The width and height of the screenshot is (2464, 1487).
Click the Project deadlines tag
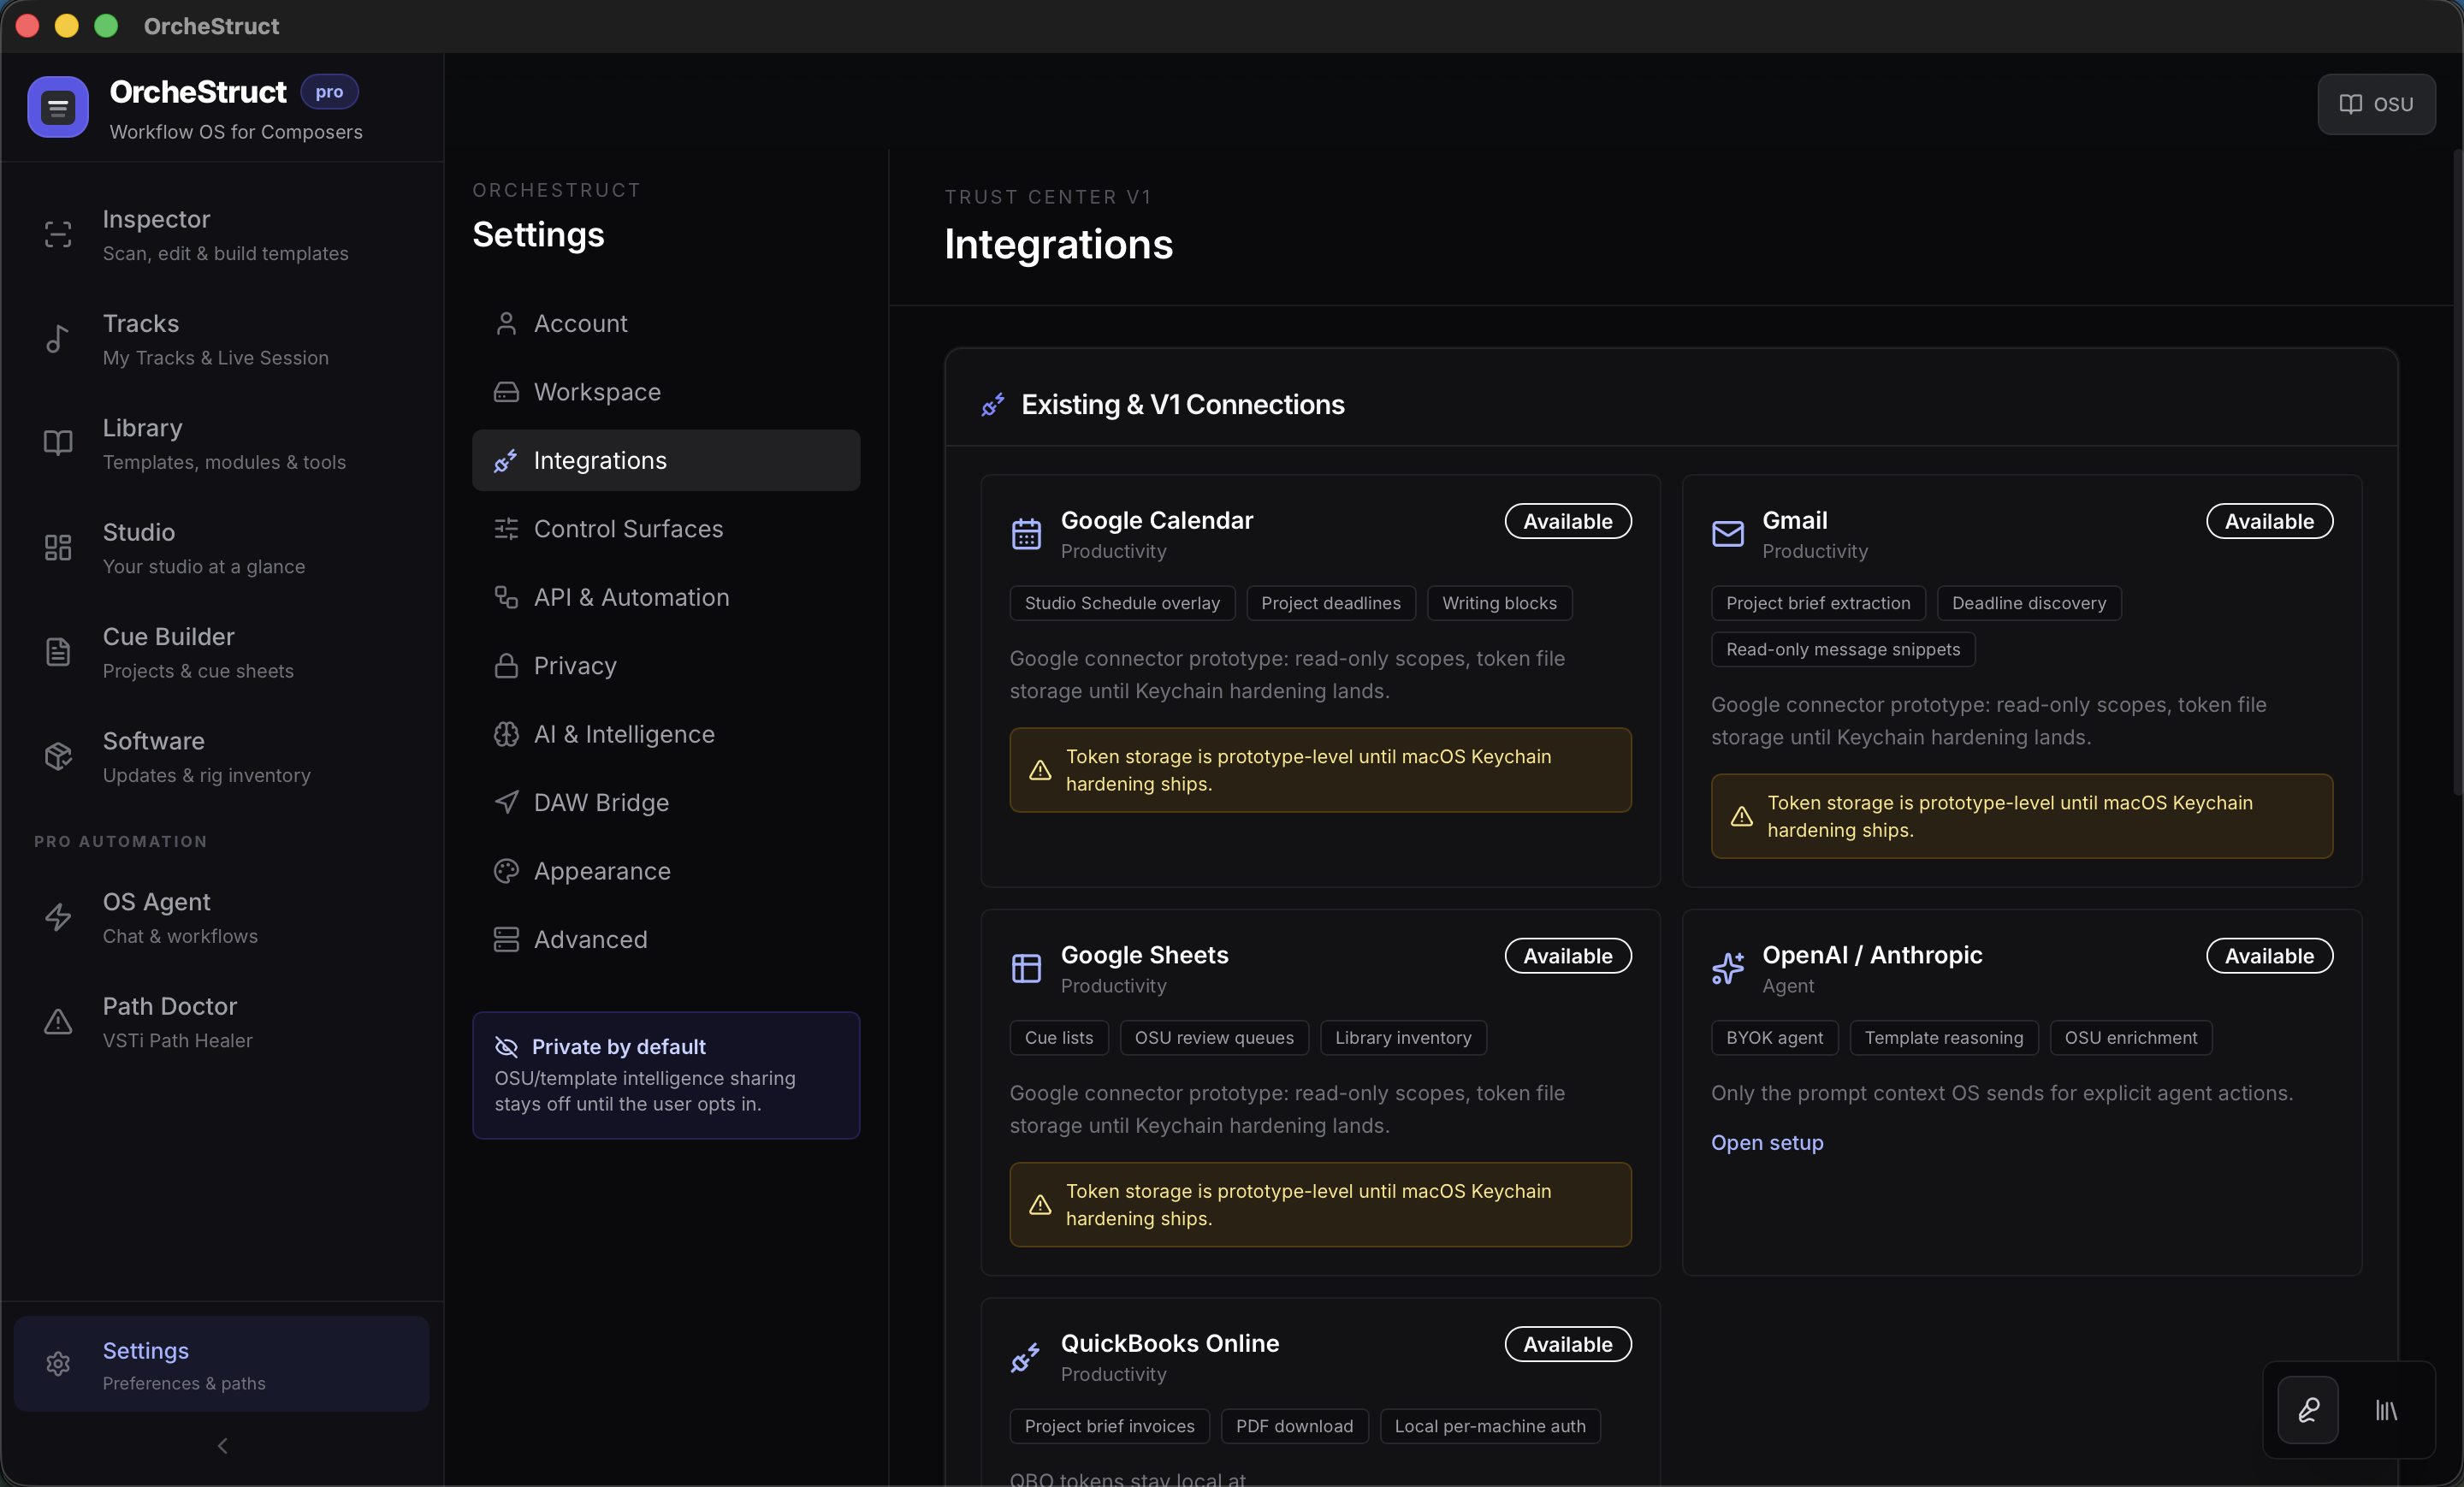pos(1331,603)
